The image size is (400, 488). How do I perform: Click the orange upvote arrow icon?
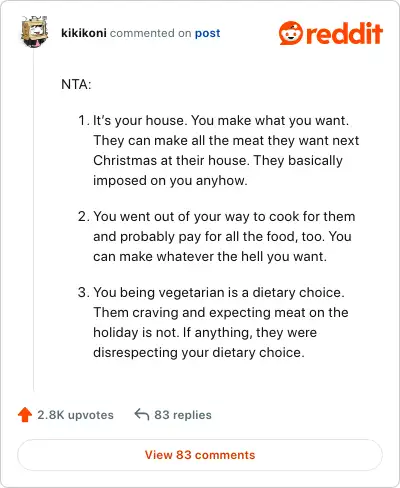point(25,415)
